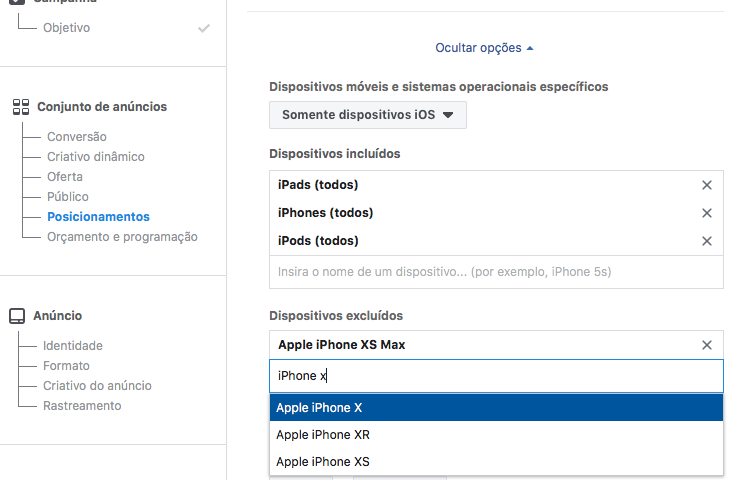Select Apple iPhone X suggestion

496,408
